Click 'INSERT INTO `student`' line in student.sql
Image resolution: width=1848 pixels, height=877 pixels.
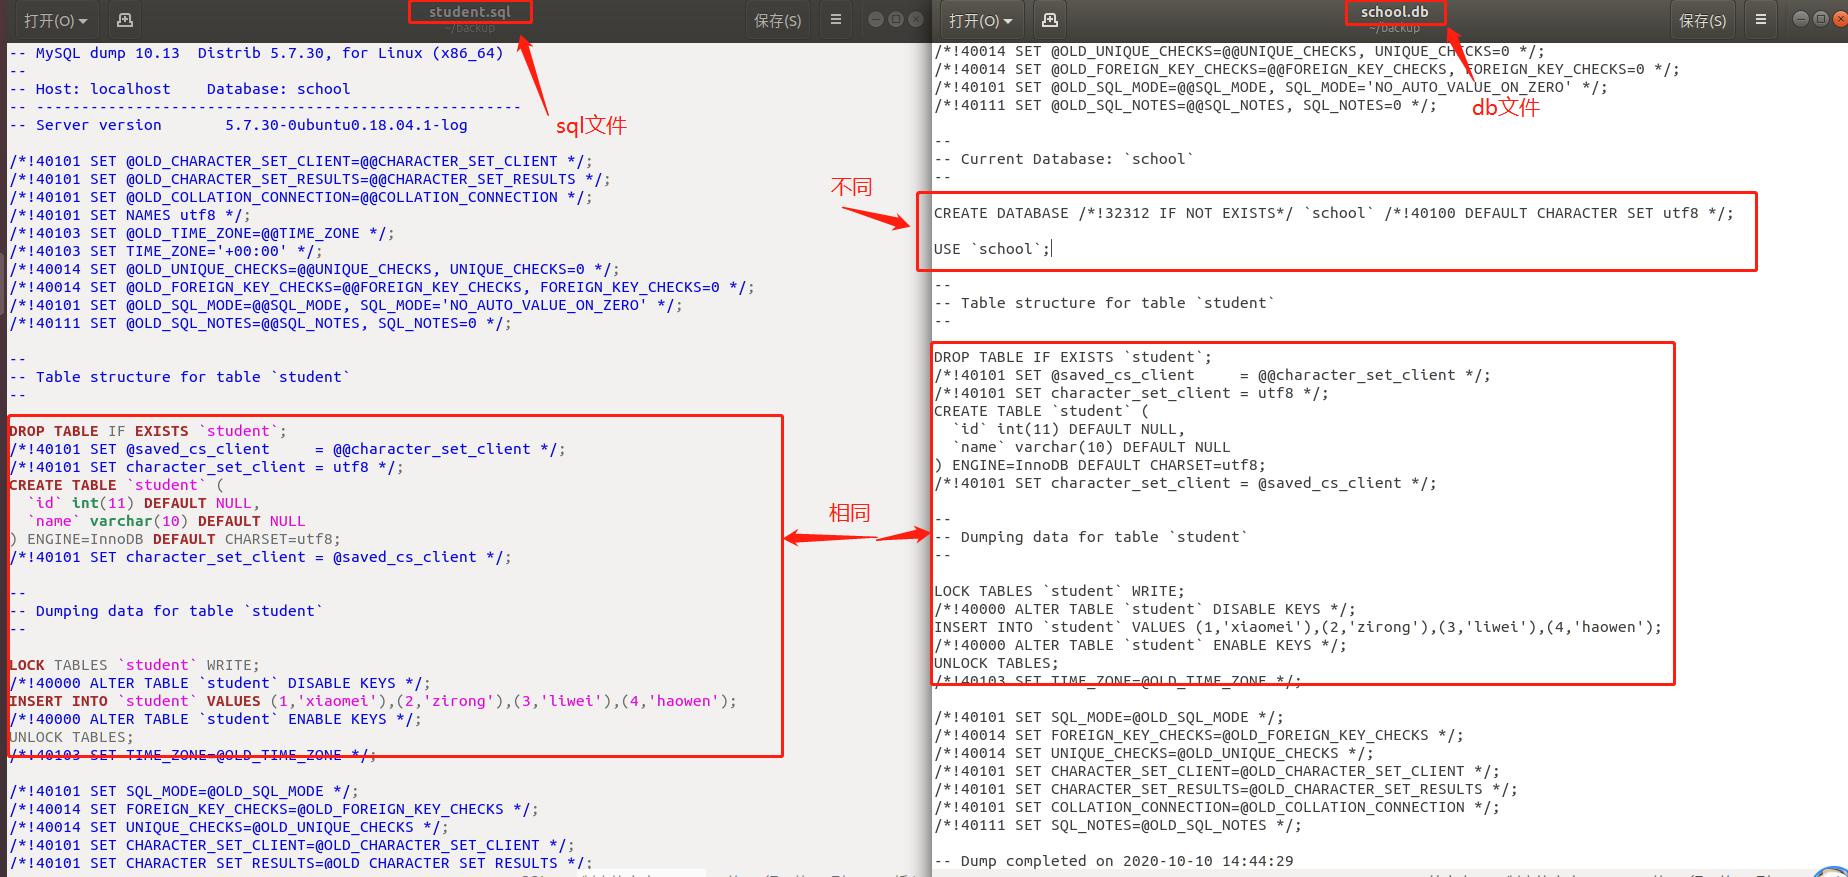373,701
